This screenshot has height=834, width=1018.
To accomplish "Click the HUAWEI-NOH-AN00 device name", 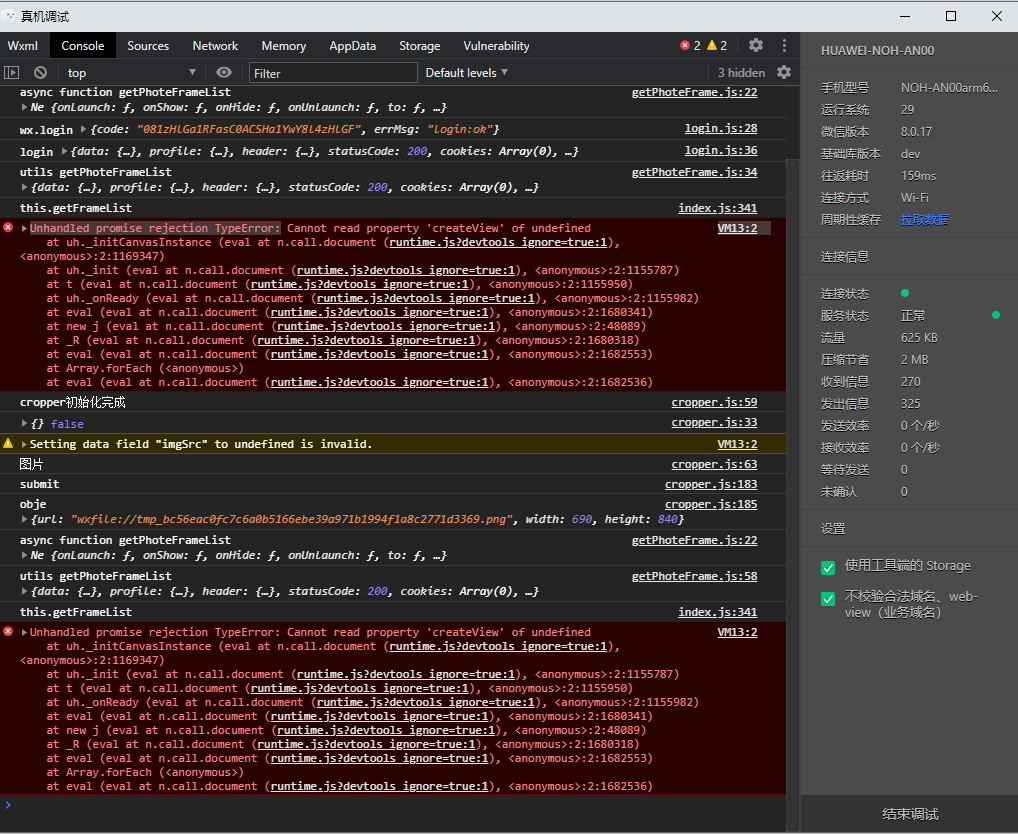I will pos(877,51).
